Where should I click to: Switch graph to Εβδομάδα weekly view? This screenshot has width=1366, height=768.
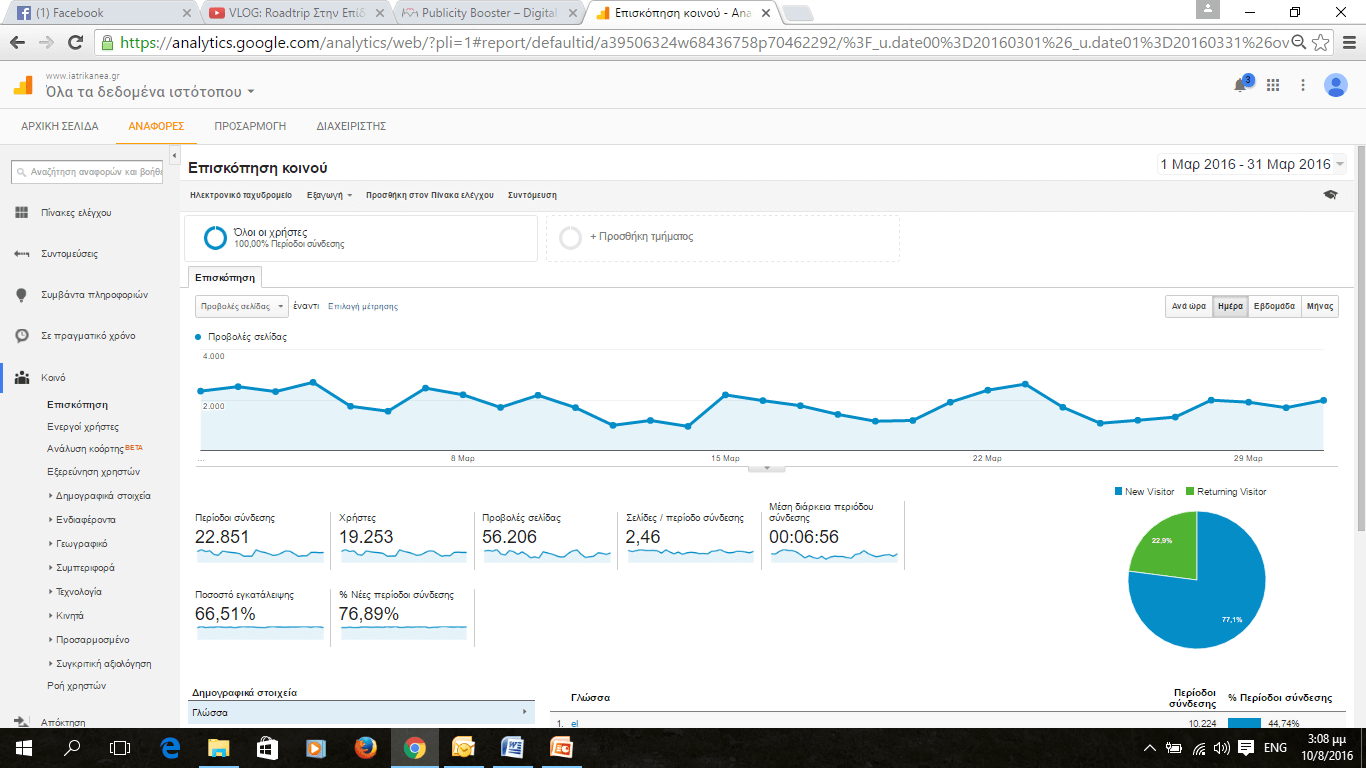(1275, 306)
